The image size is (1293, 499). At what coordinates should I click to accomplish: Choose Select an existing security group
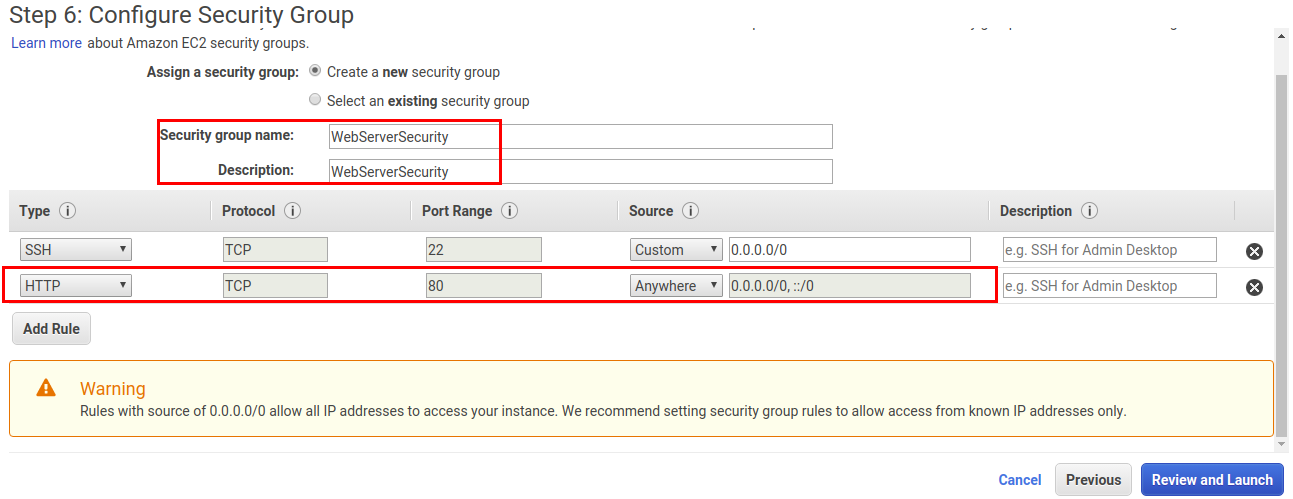316,100
